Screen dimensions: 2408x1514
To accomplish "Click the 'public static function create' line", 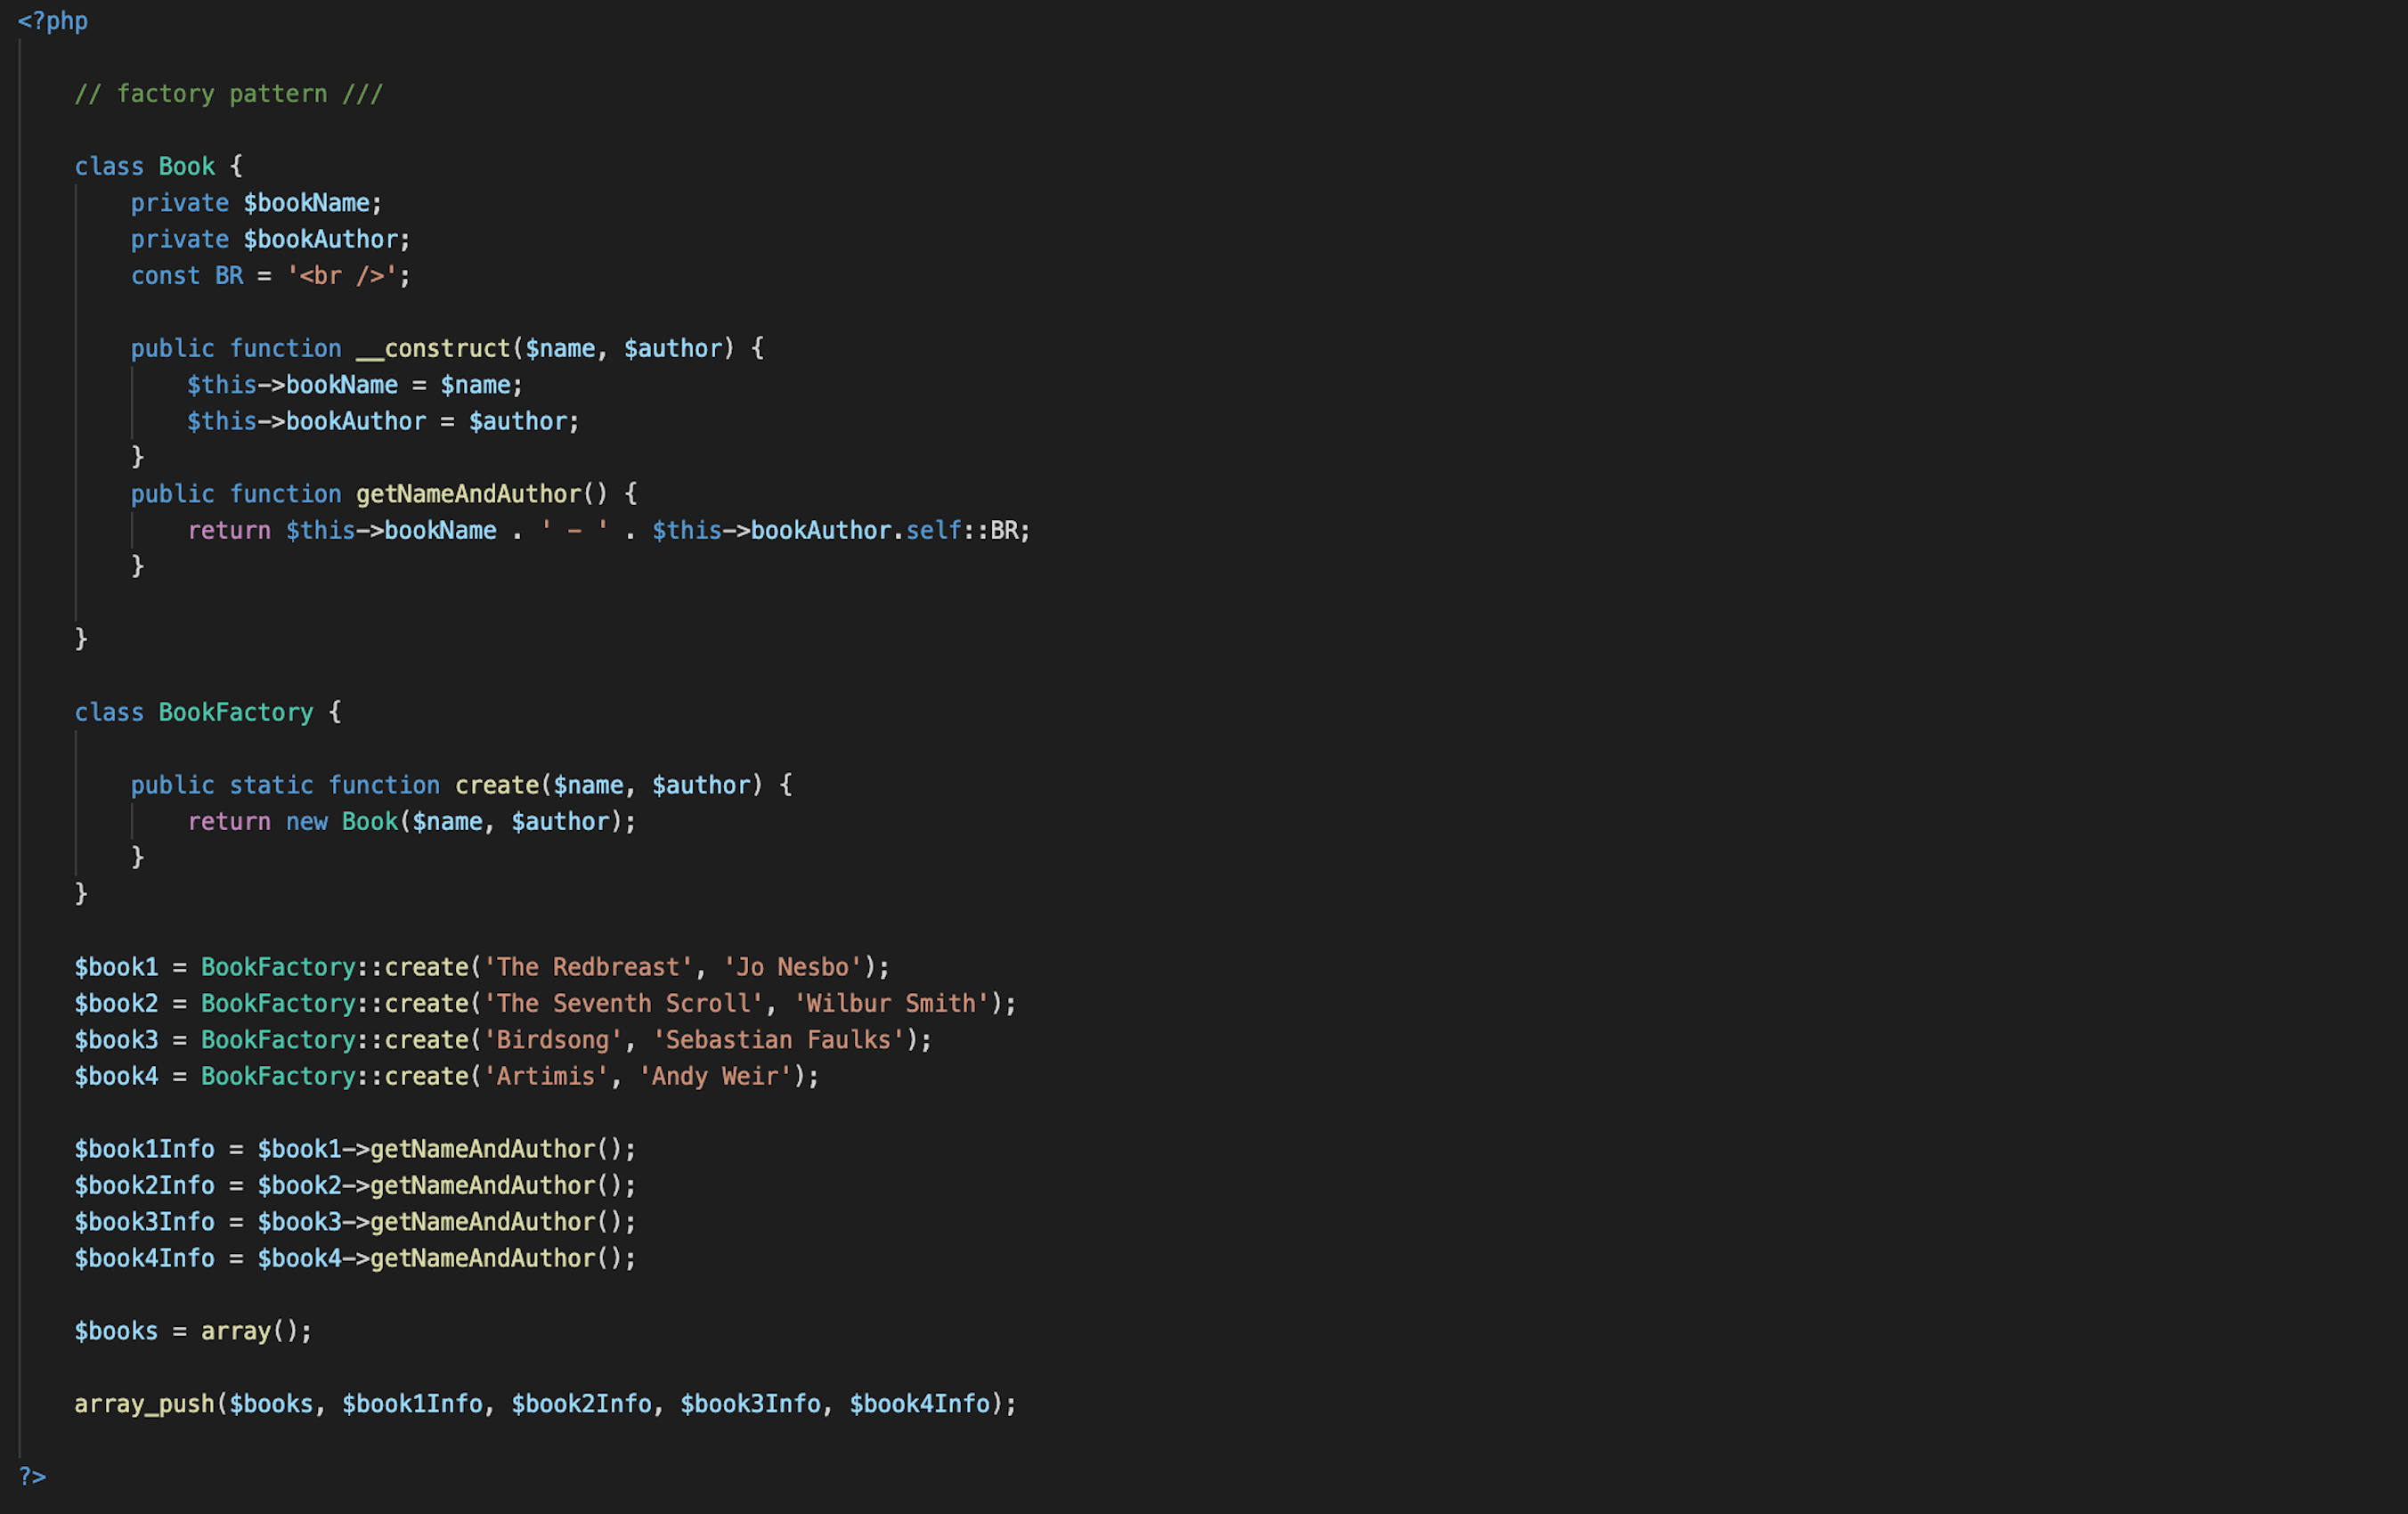I will tap(462, 785).
